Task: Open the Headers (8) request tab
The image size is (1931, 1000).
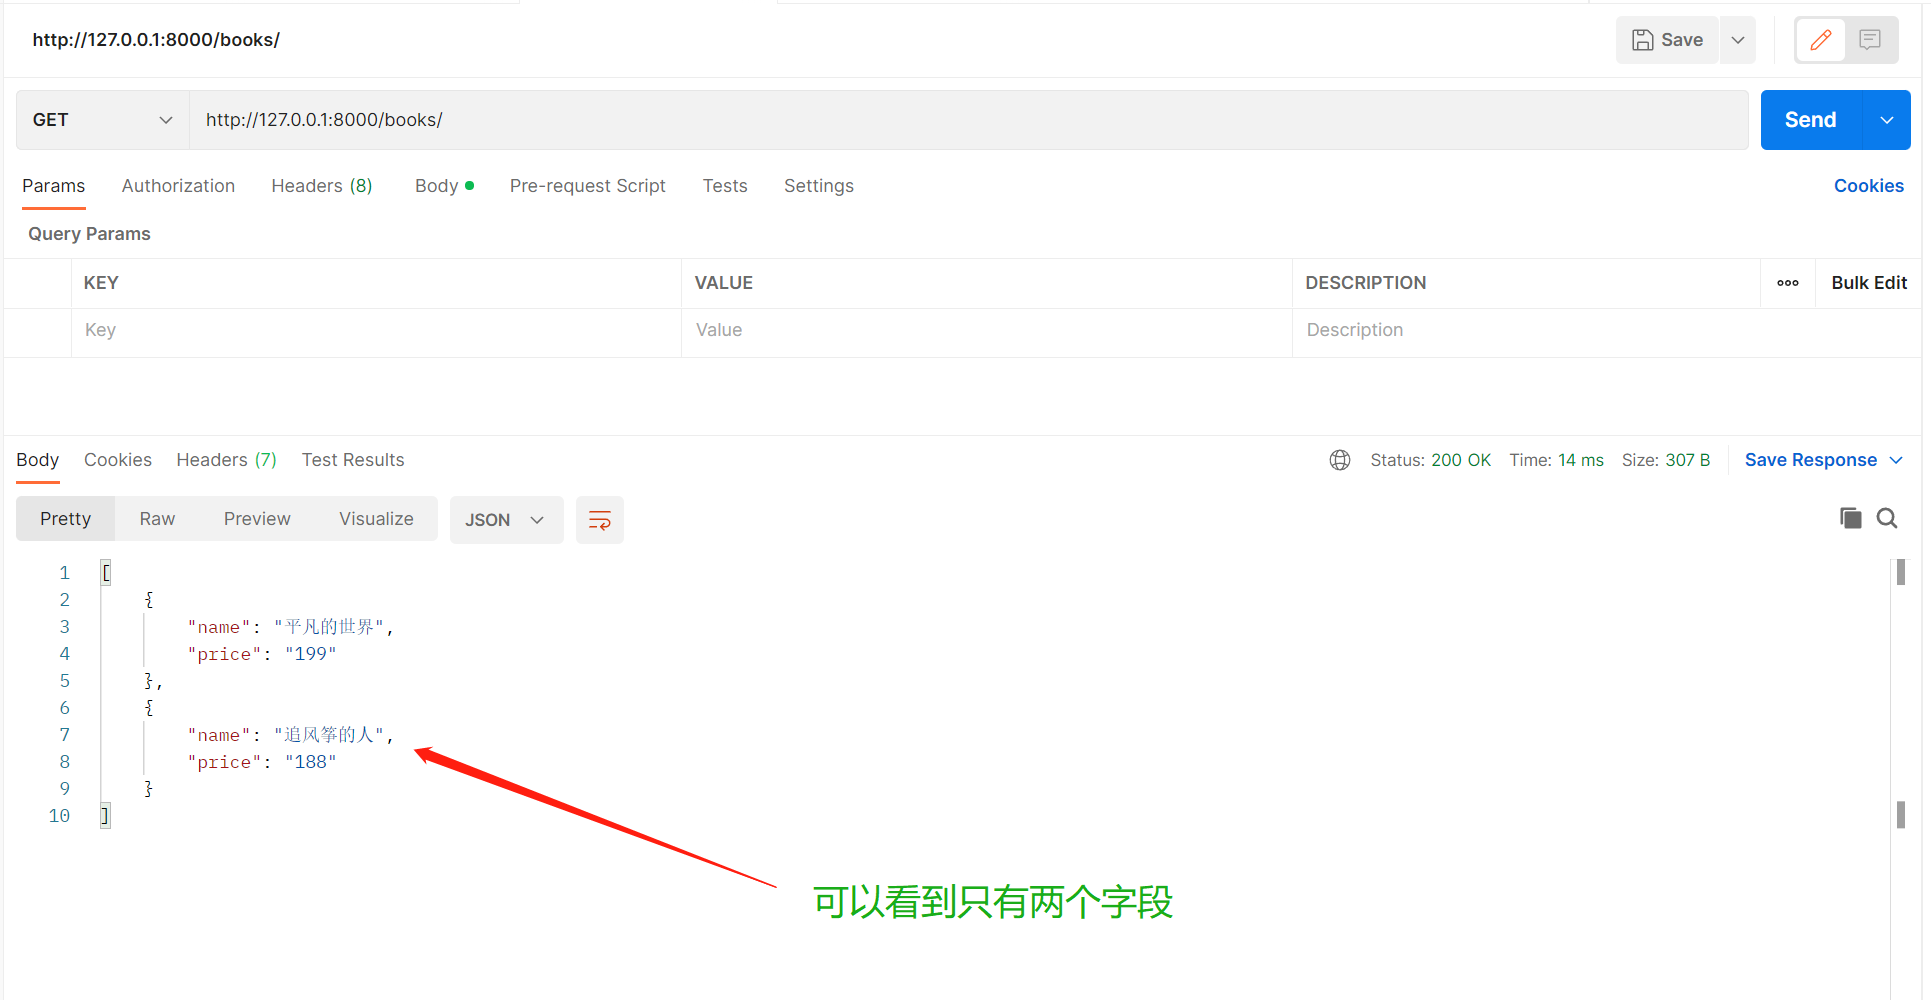Action: coord(322,186)
